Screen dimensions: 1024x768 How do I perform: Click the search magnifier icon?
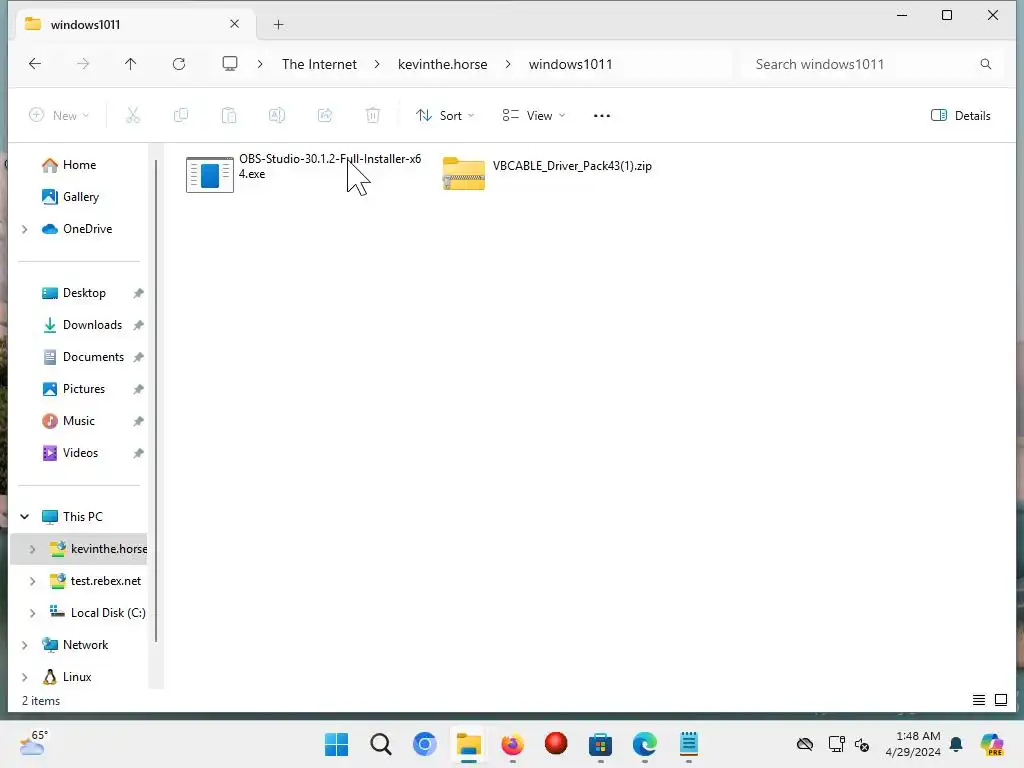985,64
